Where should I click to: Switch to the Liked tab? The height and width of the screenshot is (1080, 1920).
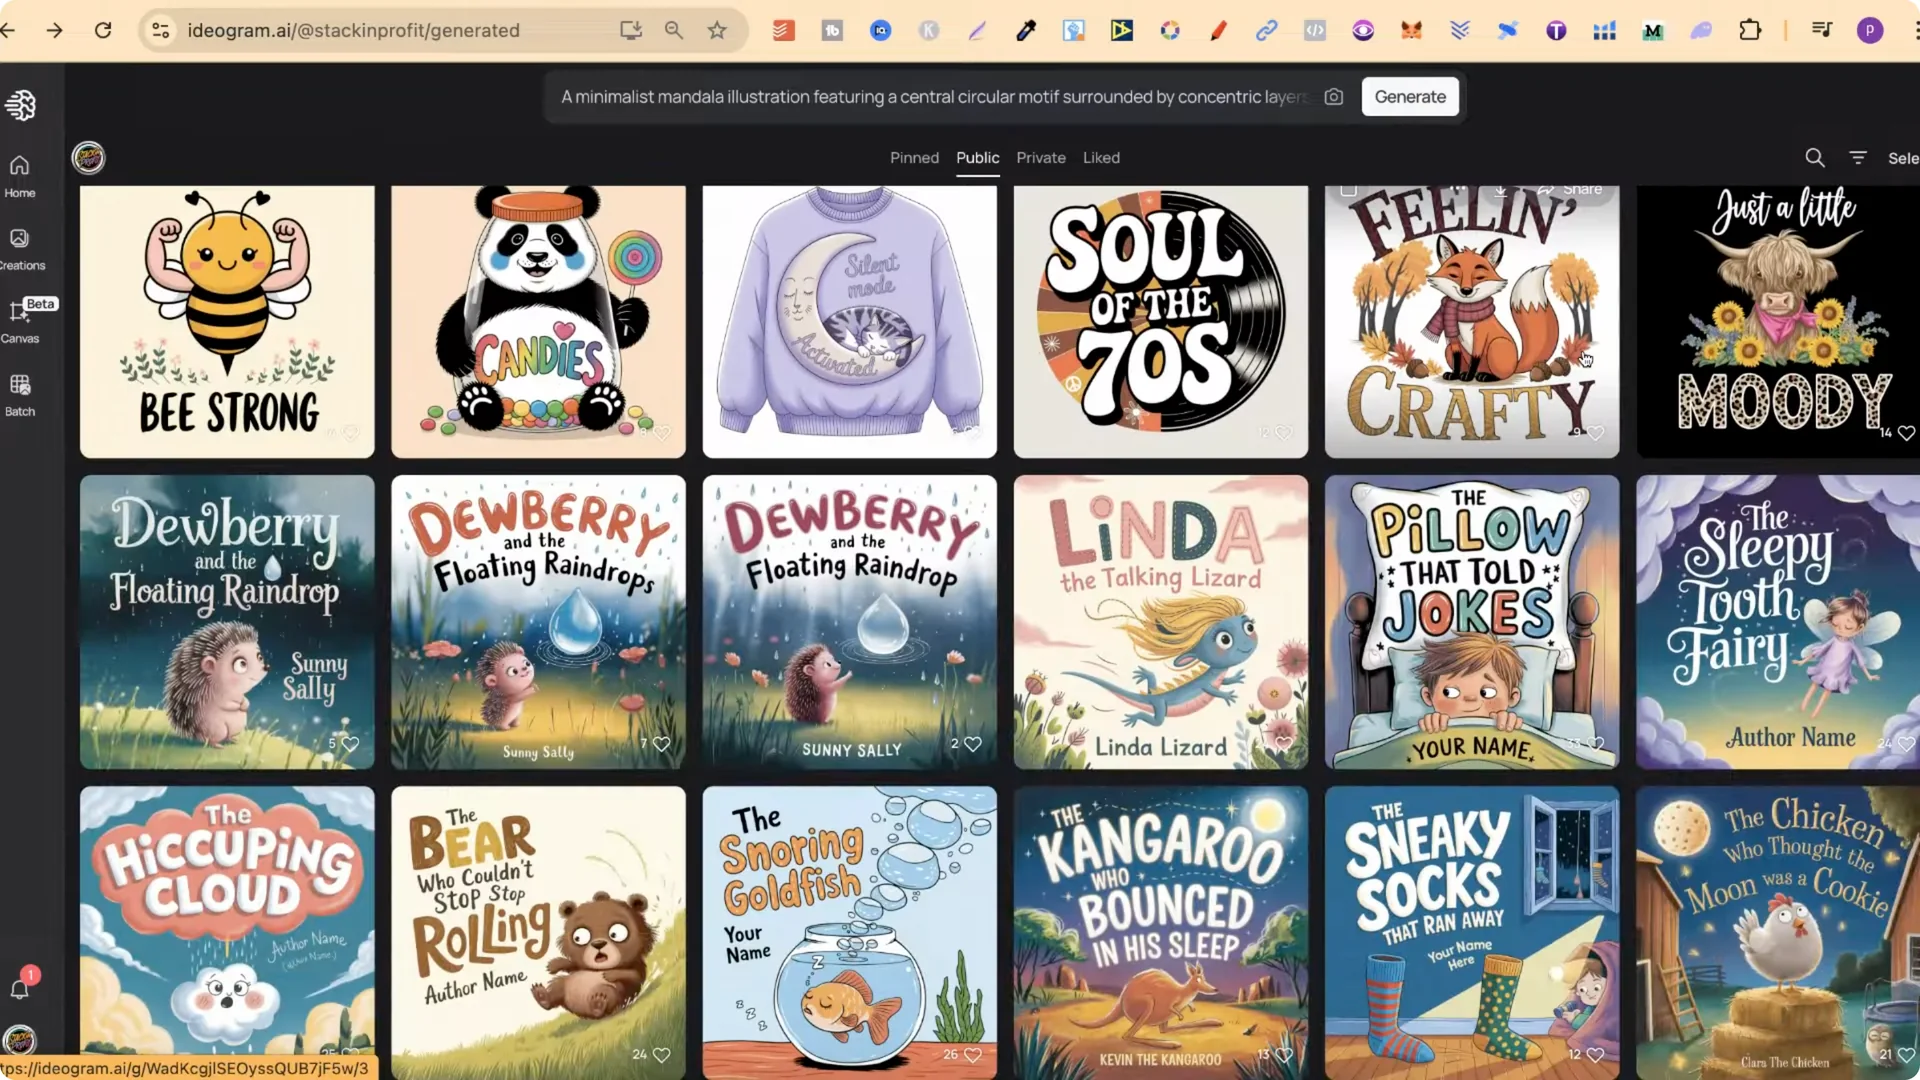click(x=1101, y=157)
